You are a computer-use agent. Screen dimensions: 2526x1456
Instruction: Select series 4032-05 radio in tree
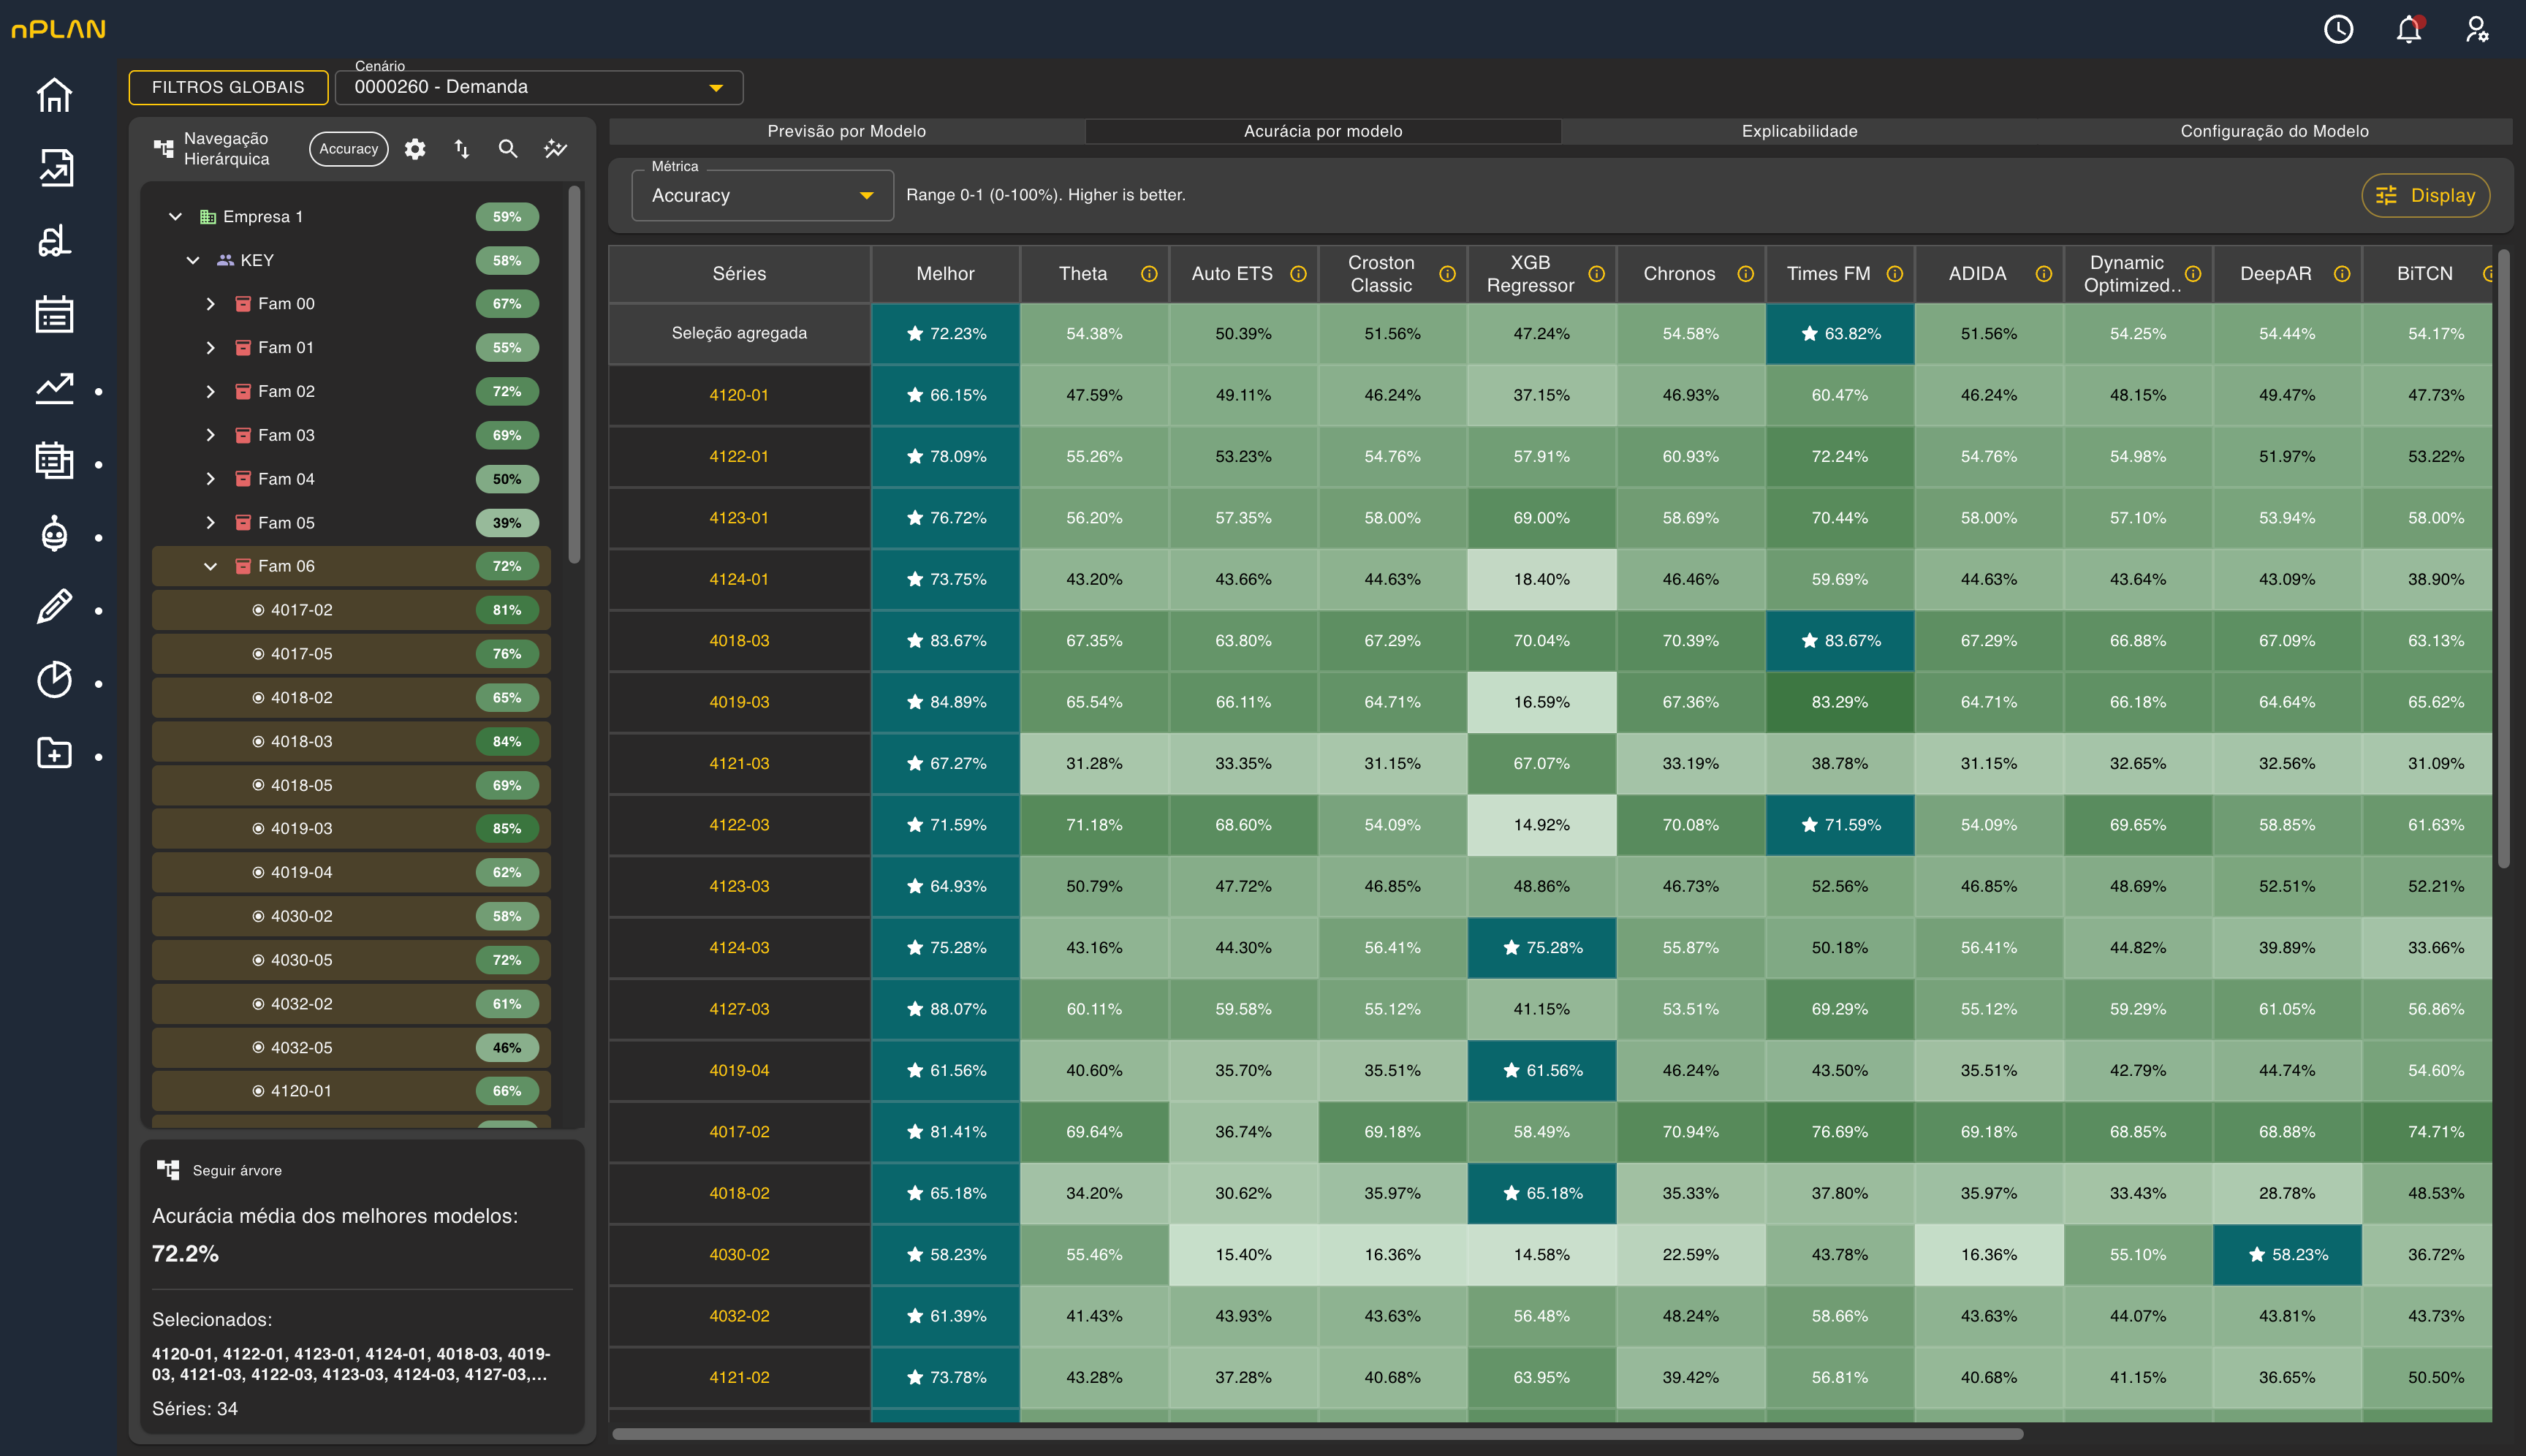[x=258, y=1047]
